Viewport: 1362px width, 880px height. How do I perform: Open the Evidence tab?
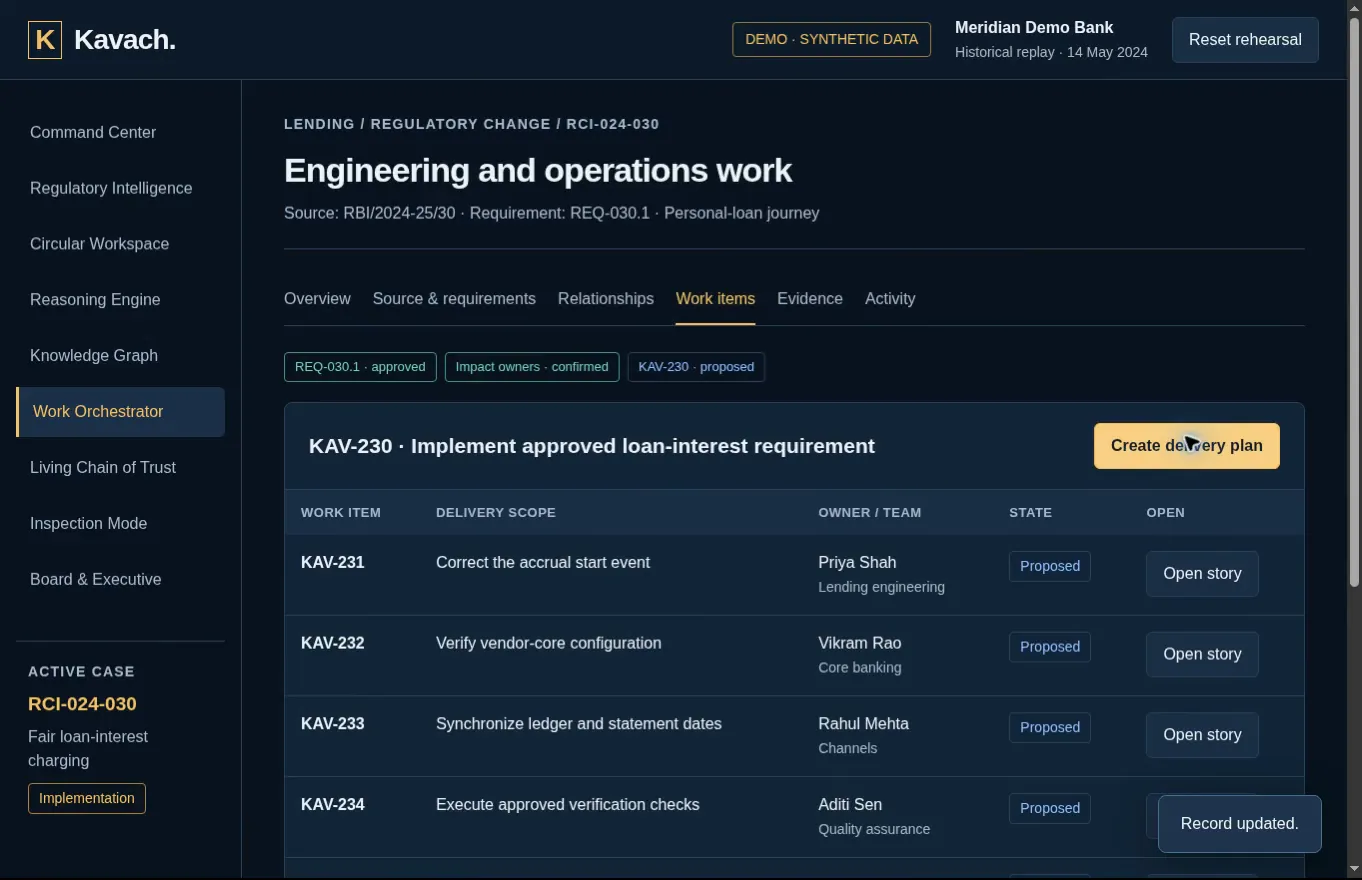click(x=810, y=299)
